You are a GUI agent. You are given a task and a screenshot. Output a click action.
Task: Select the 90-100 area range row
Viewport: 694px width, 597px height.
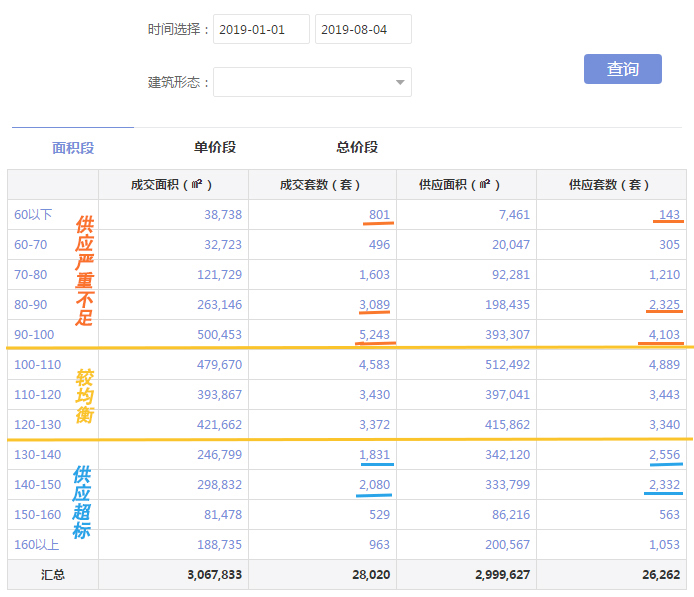pos(33,335)
